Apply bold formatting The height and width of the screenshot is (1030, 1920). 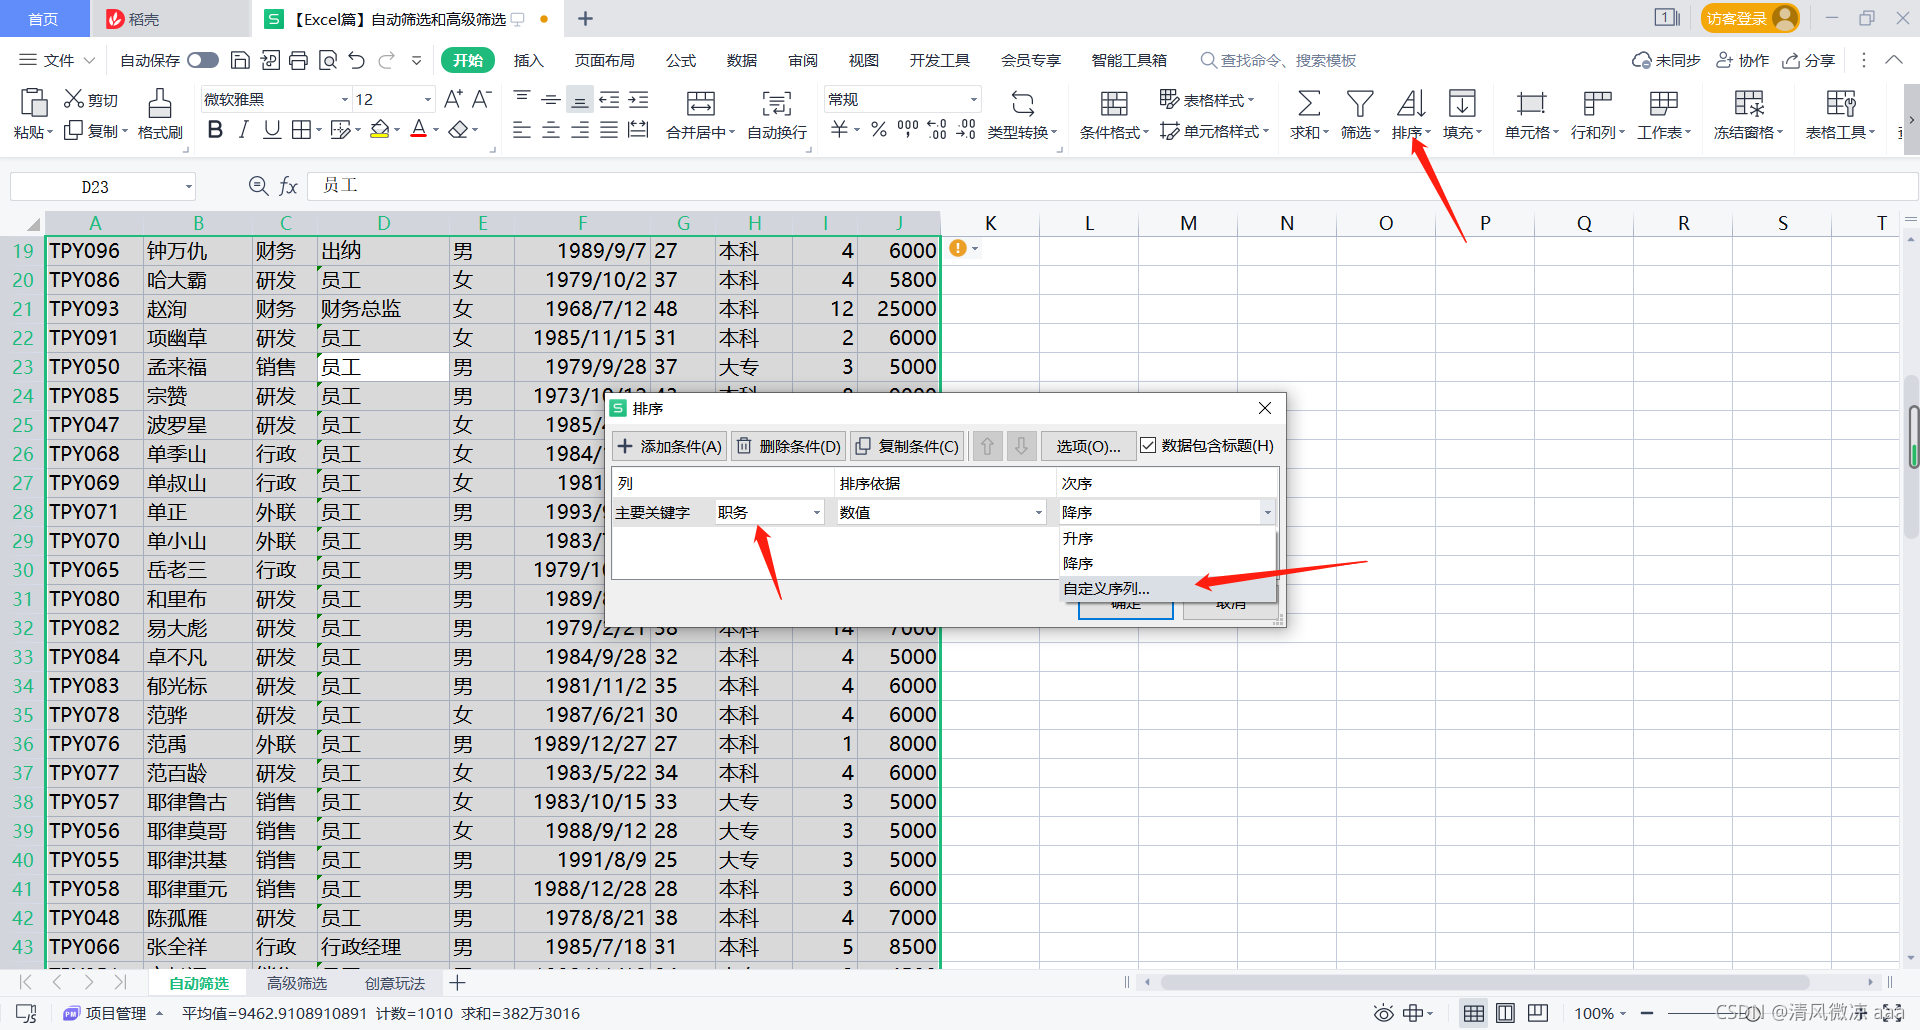coord(215,130)
